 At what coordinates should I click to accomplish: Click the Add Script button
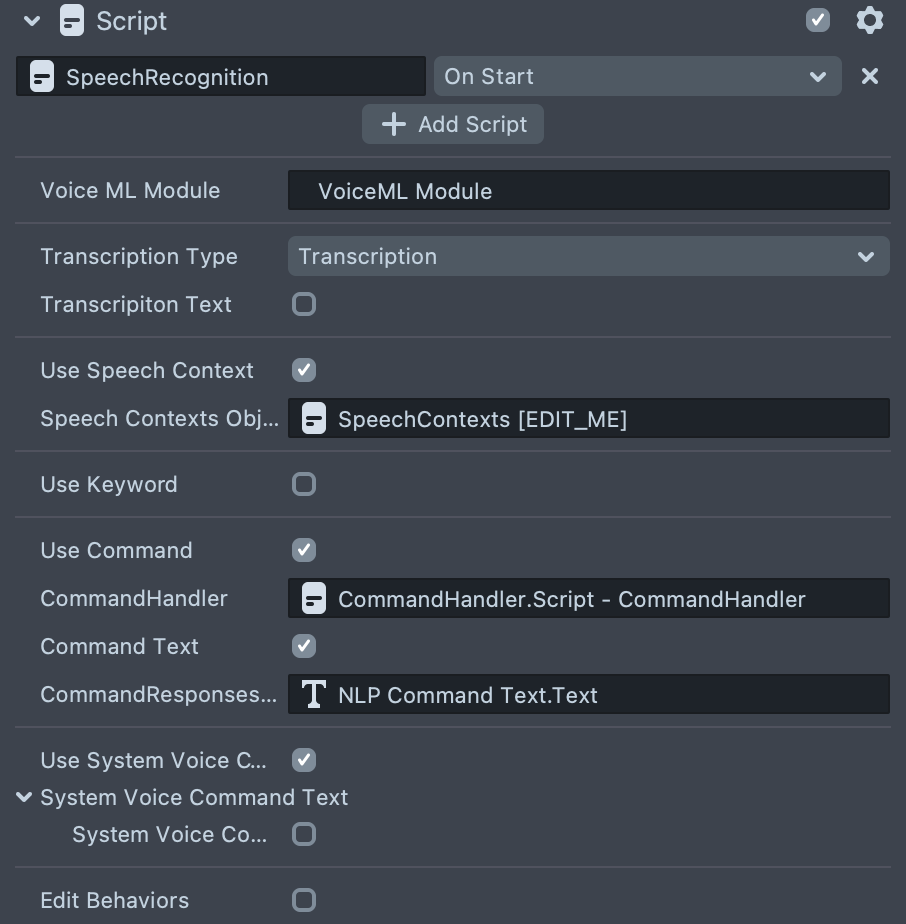[453, 124]
